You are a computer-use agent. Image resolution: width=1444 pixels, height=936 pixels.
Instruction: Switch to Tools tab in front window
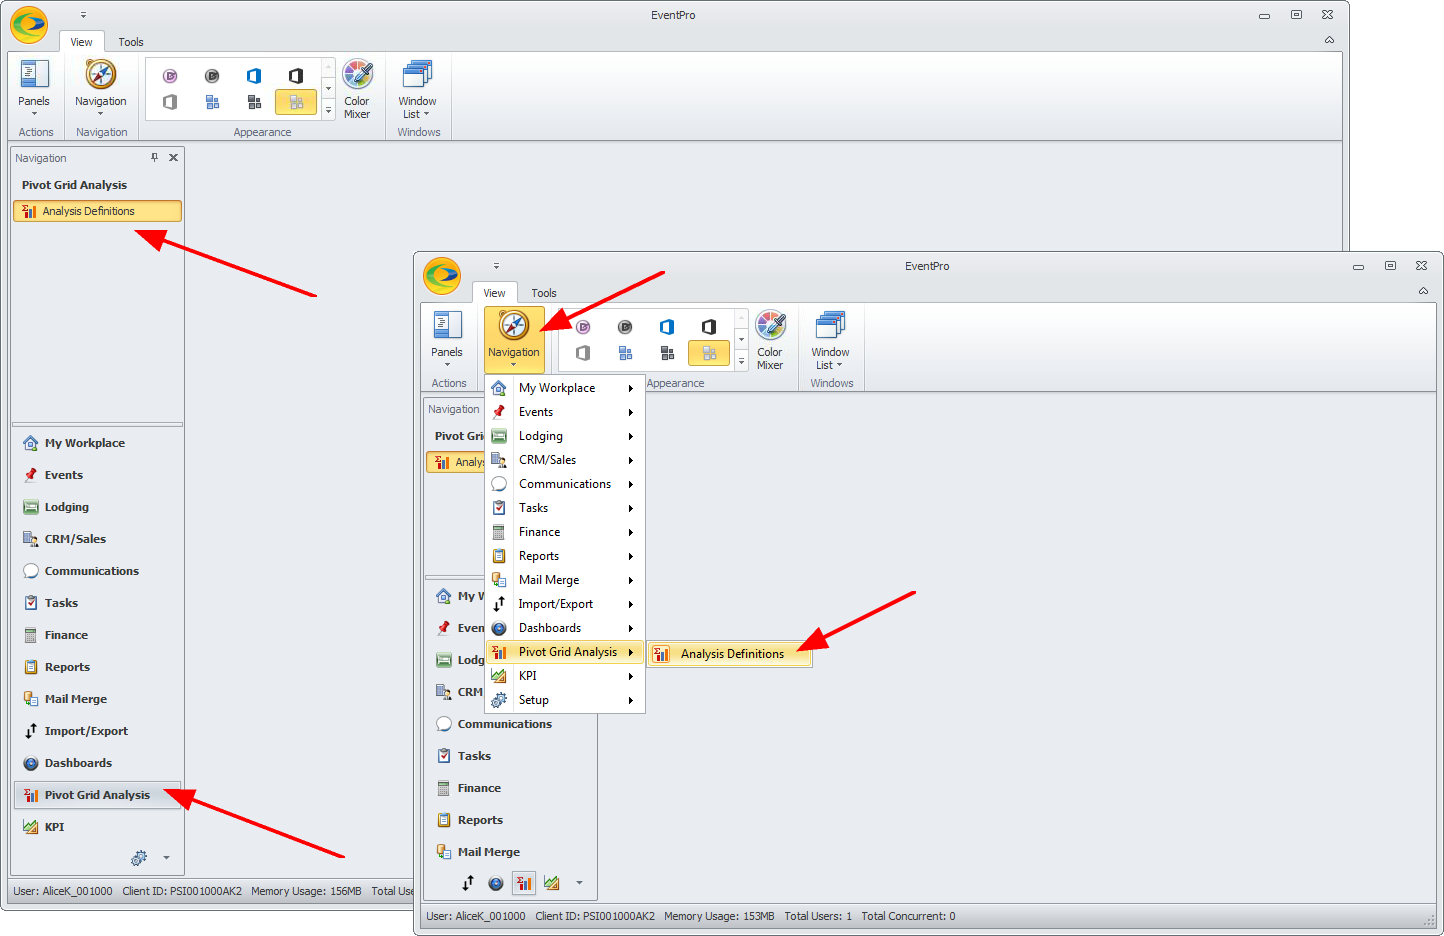[544, 293]
